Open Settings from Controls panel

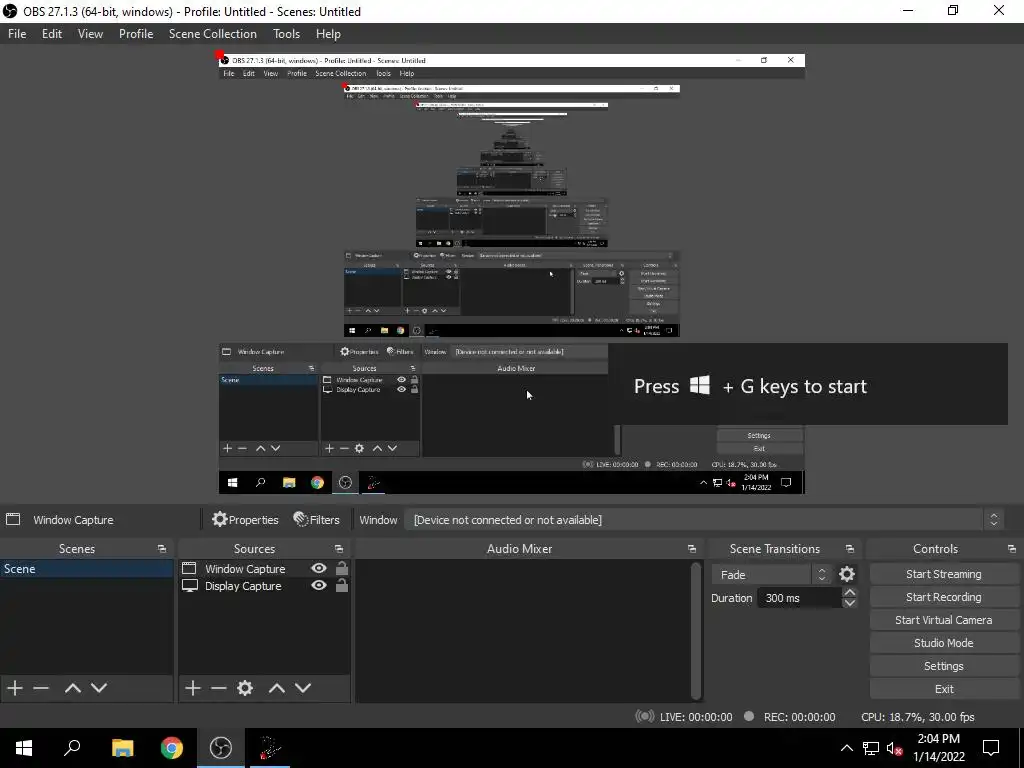coord(944,666)
